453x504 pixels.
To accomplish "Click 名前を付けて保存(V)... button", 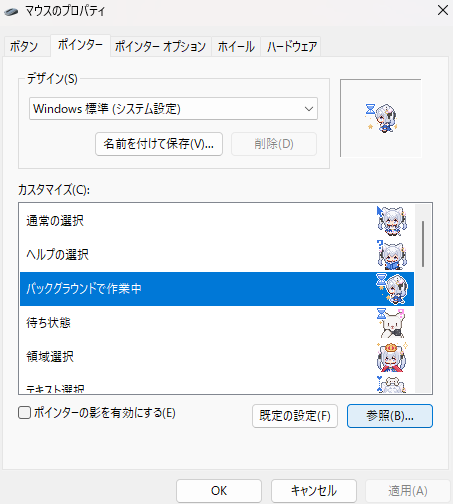I will coord(159,144).
